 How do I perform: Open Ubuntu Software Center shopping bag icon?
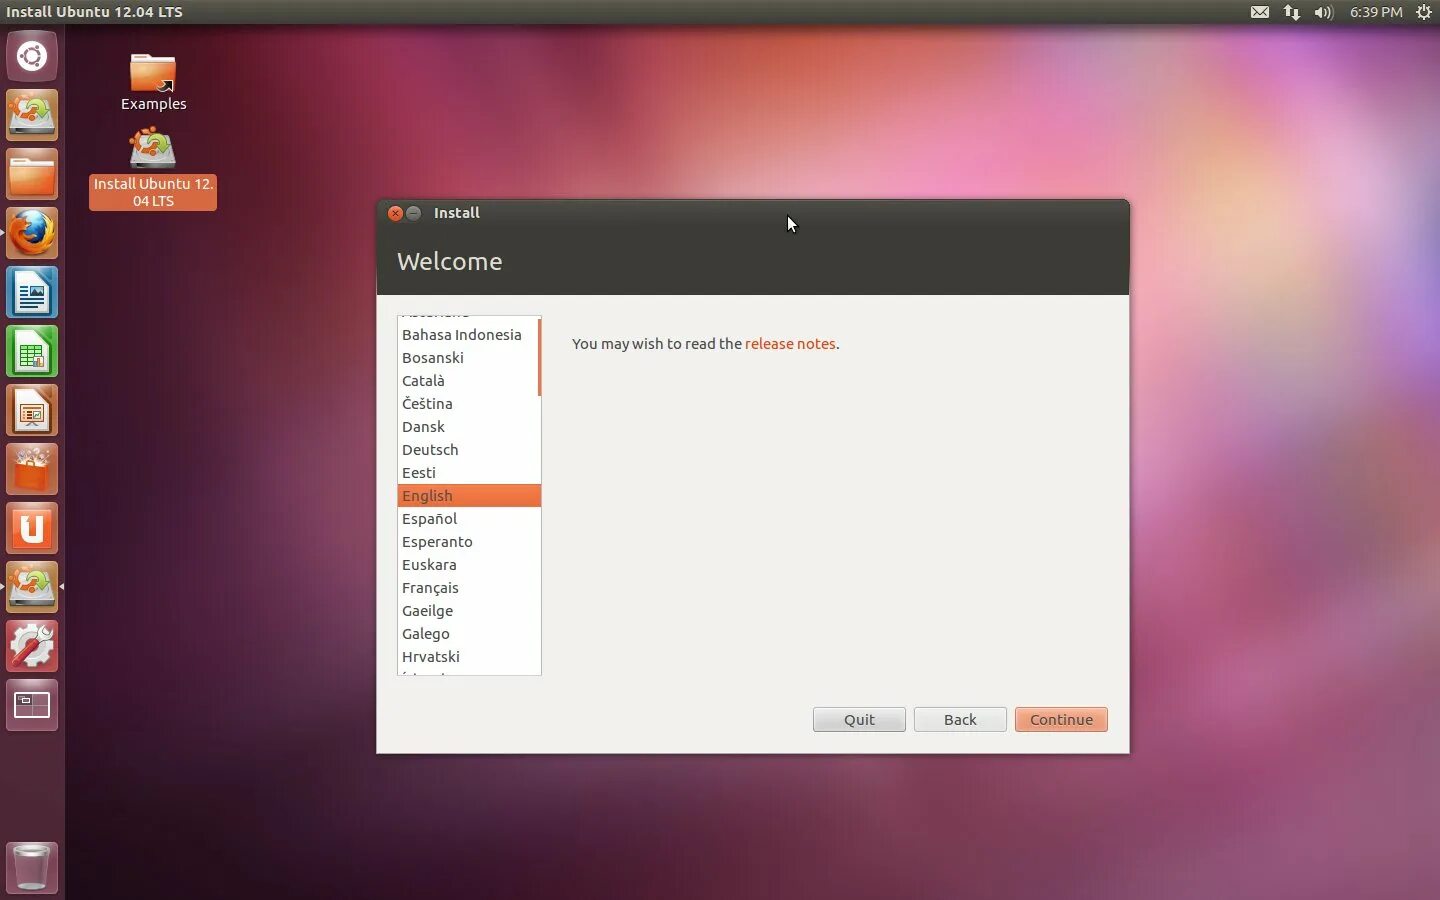(x=32, y=469)
